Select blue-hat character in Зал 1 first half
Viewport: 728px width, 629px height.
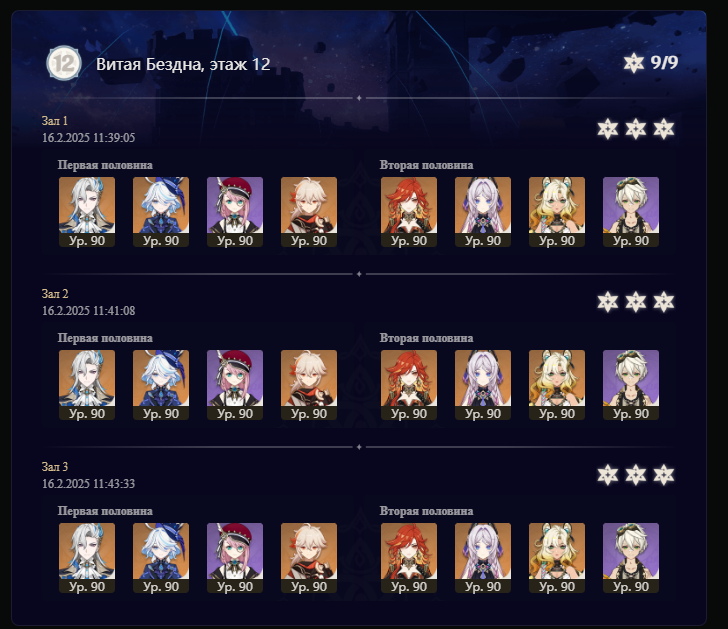(x=161, y=212)
